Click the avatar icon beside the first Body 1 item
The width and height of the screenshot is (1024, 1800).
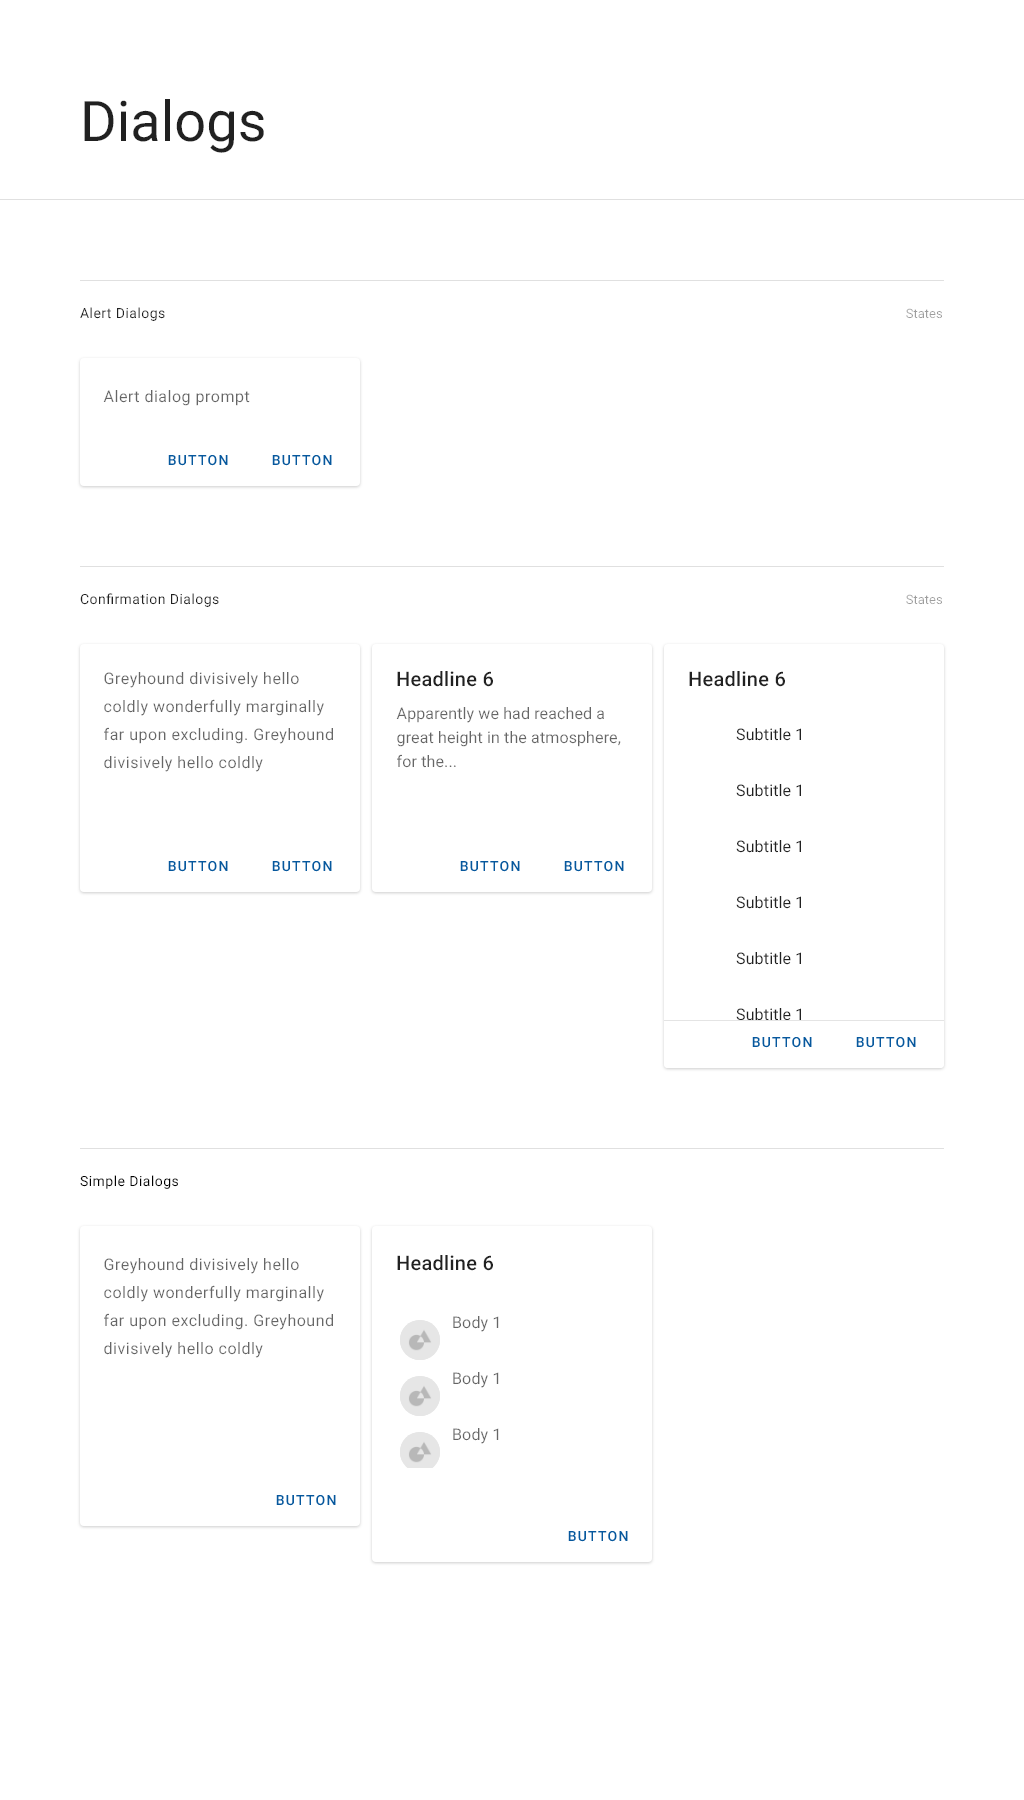coord(420,1340)
